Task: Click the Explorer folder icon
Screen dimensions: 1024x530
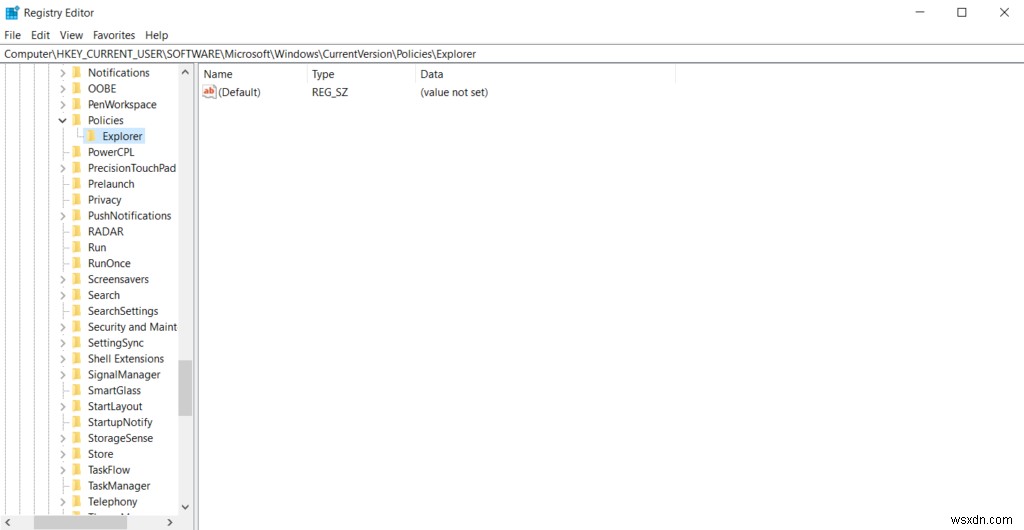Action: click(x=91, y=136)
